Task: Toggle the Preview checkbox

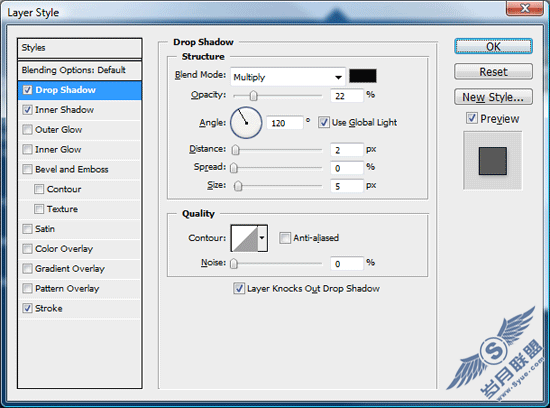Action: click(472, 118)
